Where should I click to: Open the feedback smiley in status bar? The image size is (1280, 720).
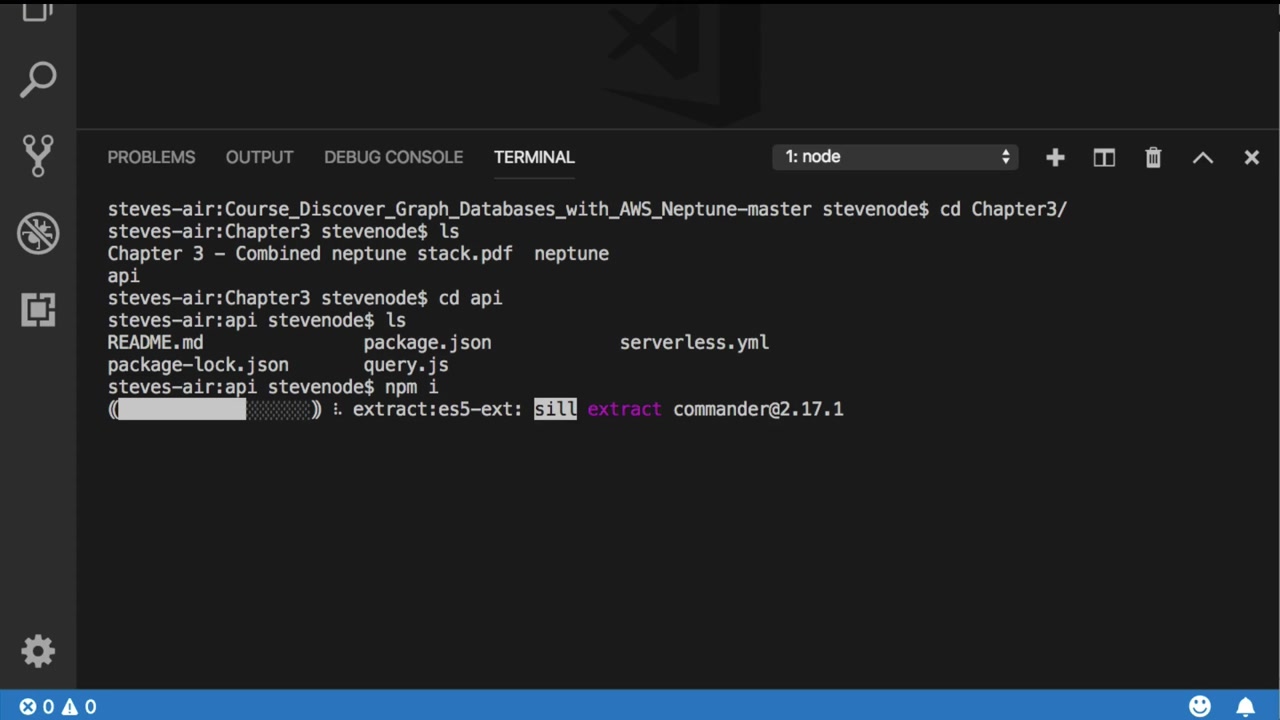(x=1200, y=706)
